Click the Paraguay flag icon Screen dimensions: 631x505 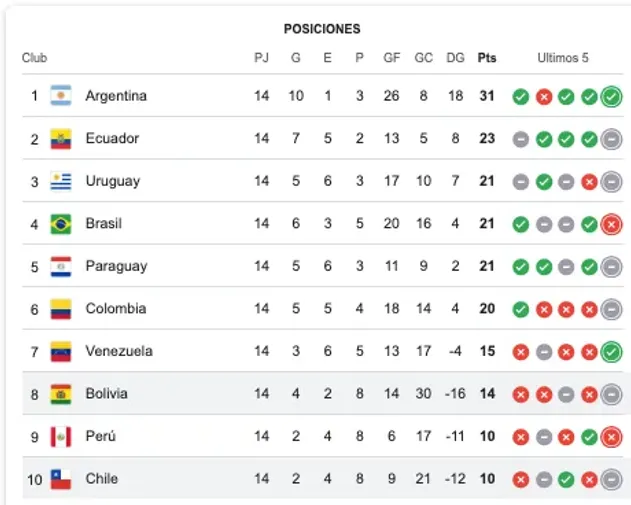pos(61,266)
